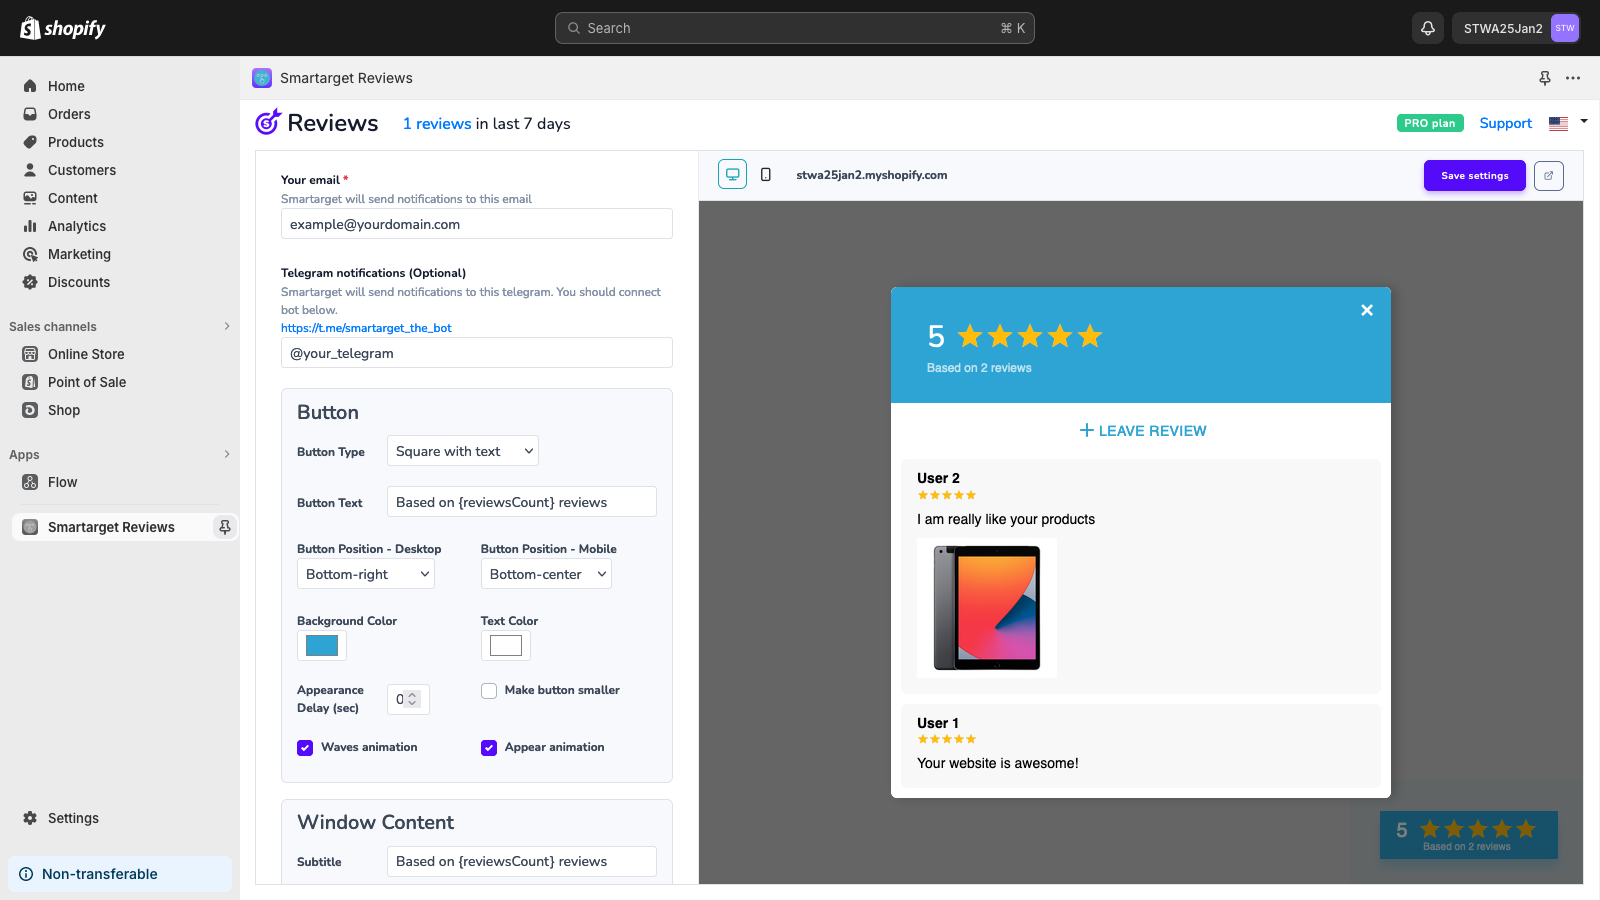Switch preview to mobile view
1600x900 pixels.
point(766,175)
